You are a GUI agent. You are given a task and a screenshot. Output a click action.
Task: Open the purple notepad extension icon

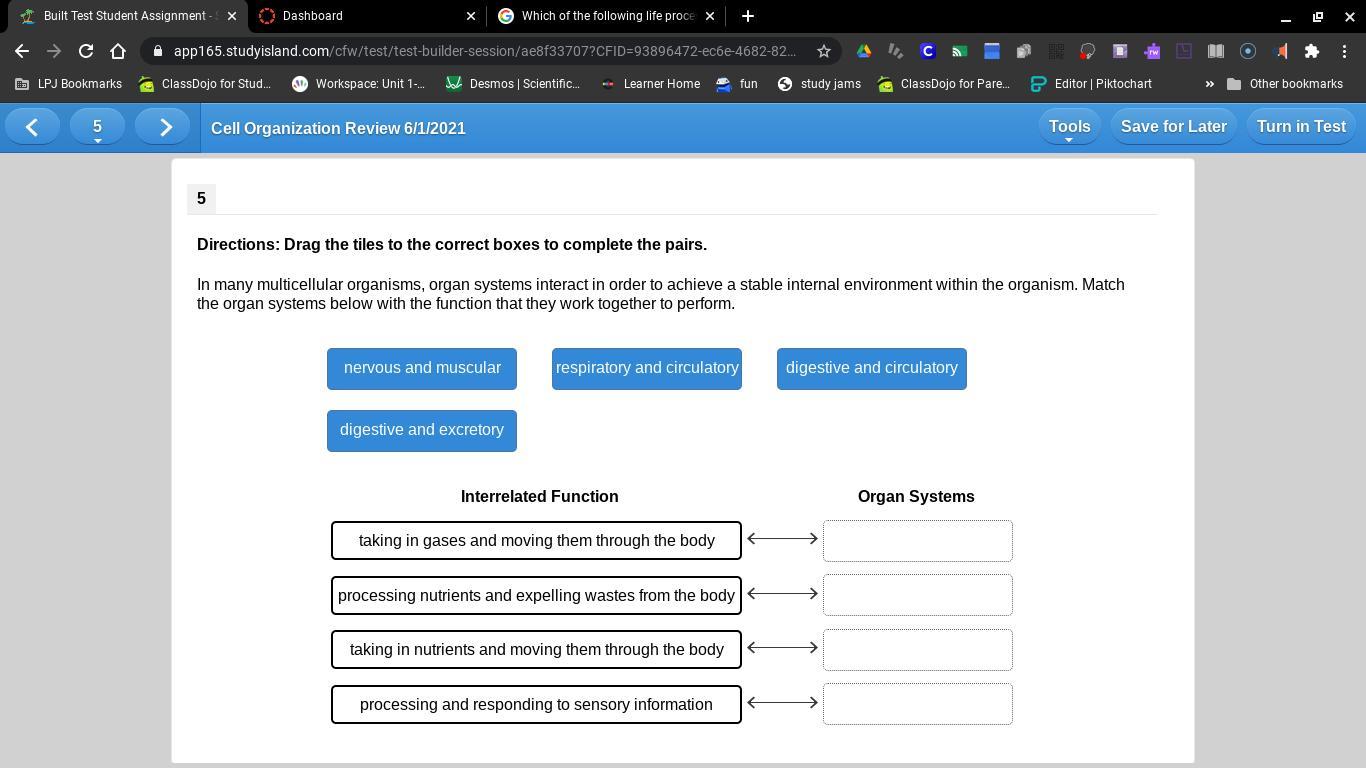click(x=1120, y=51)
